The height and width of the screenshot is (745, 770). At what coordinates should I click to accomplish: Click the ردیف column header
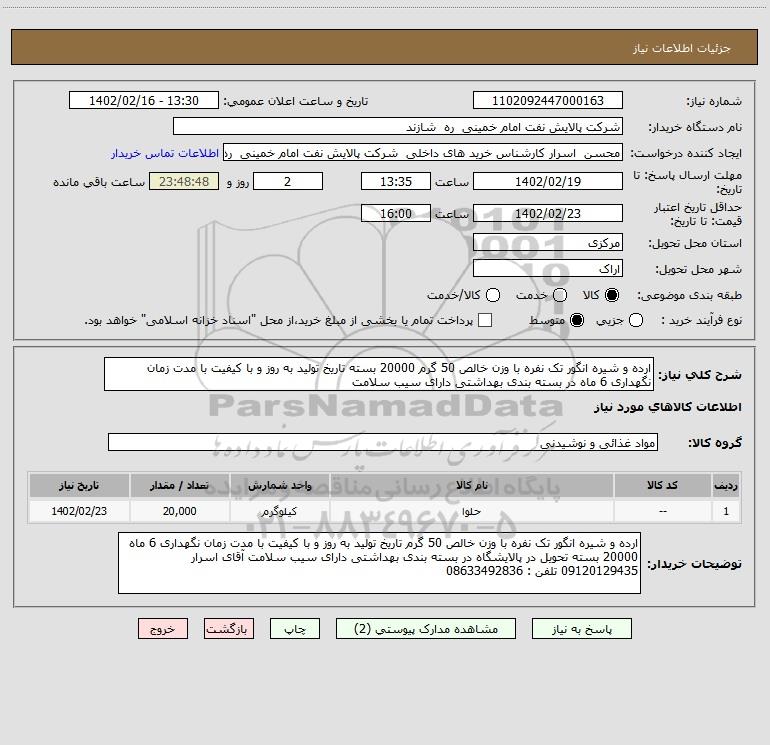tap(726, 485)
